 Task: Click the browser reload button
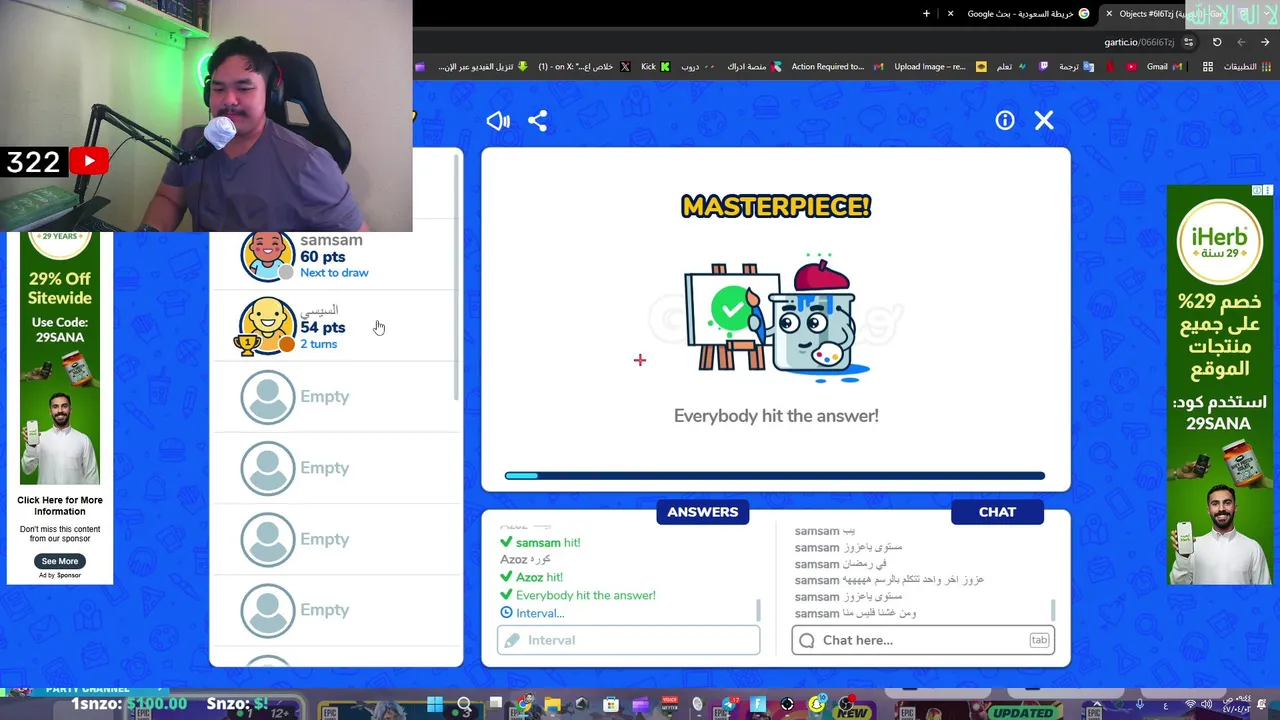[1217, 42]
